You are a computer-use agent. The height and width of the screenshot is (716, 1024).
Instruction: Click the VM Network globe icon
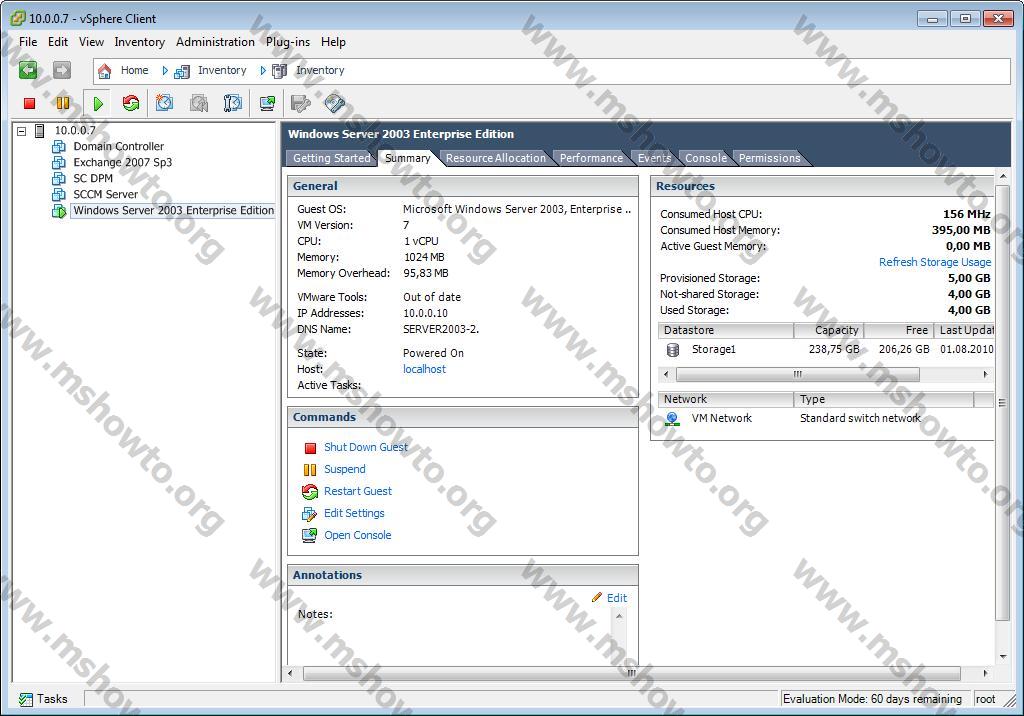click(672, 419)
